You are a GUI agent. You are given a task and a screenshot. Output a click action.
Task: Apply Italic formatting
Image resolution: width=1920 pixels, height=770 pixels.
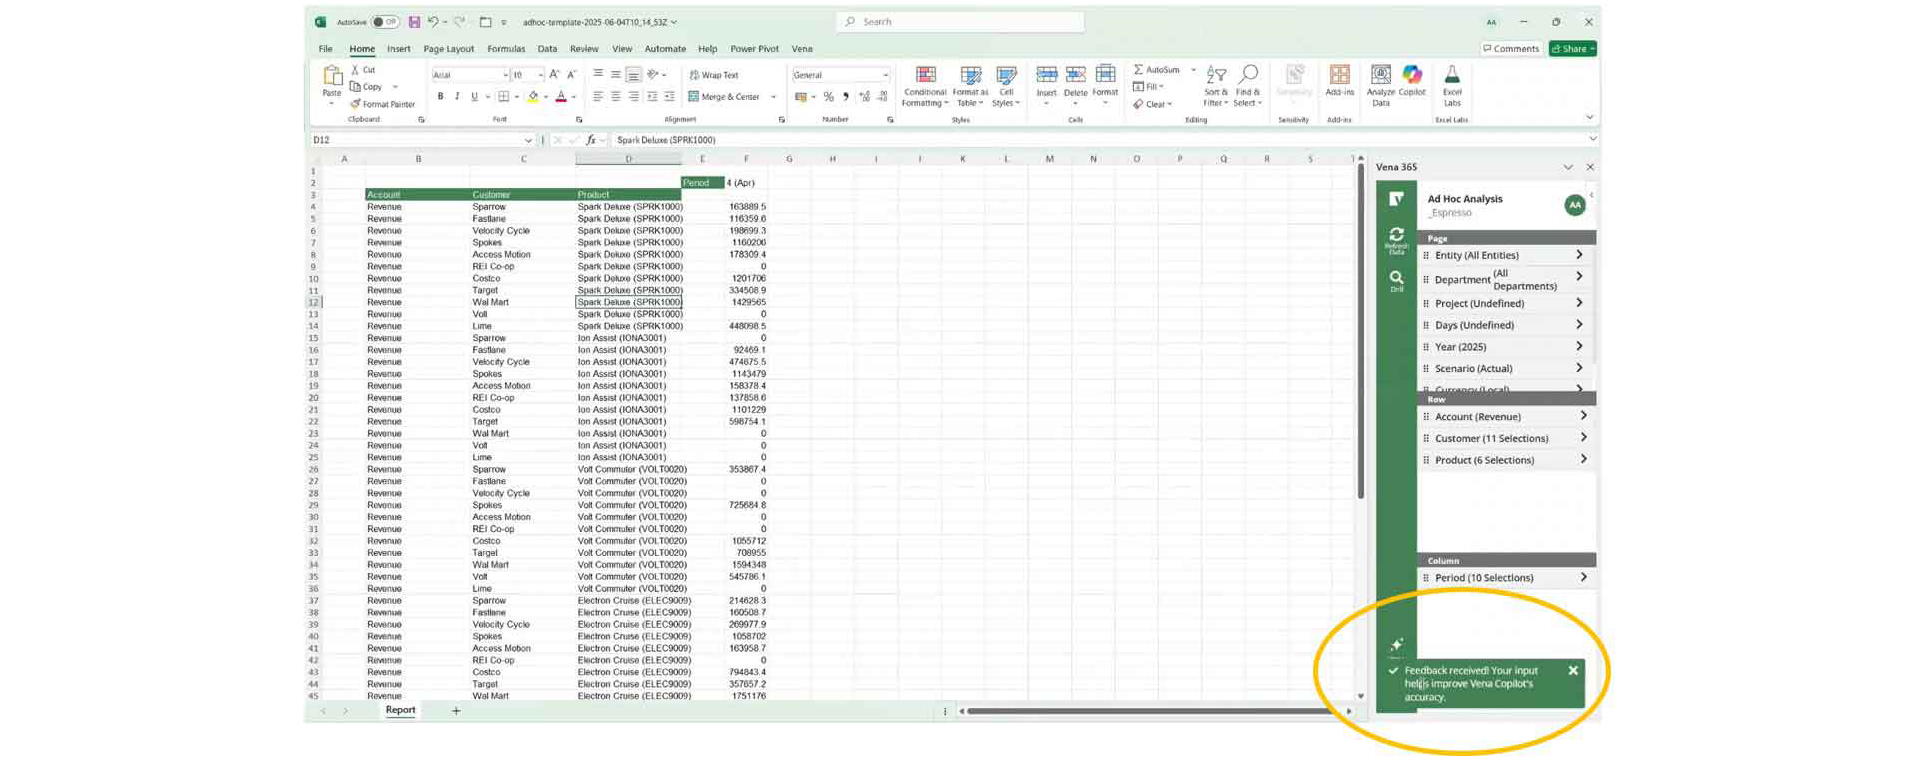pyautogui.click(x=457, y=97)
